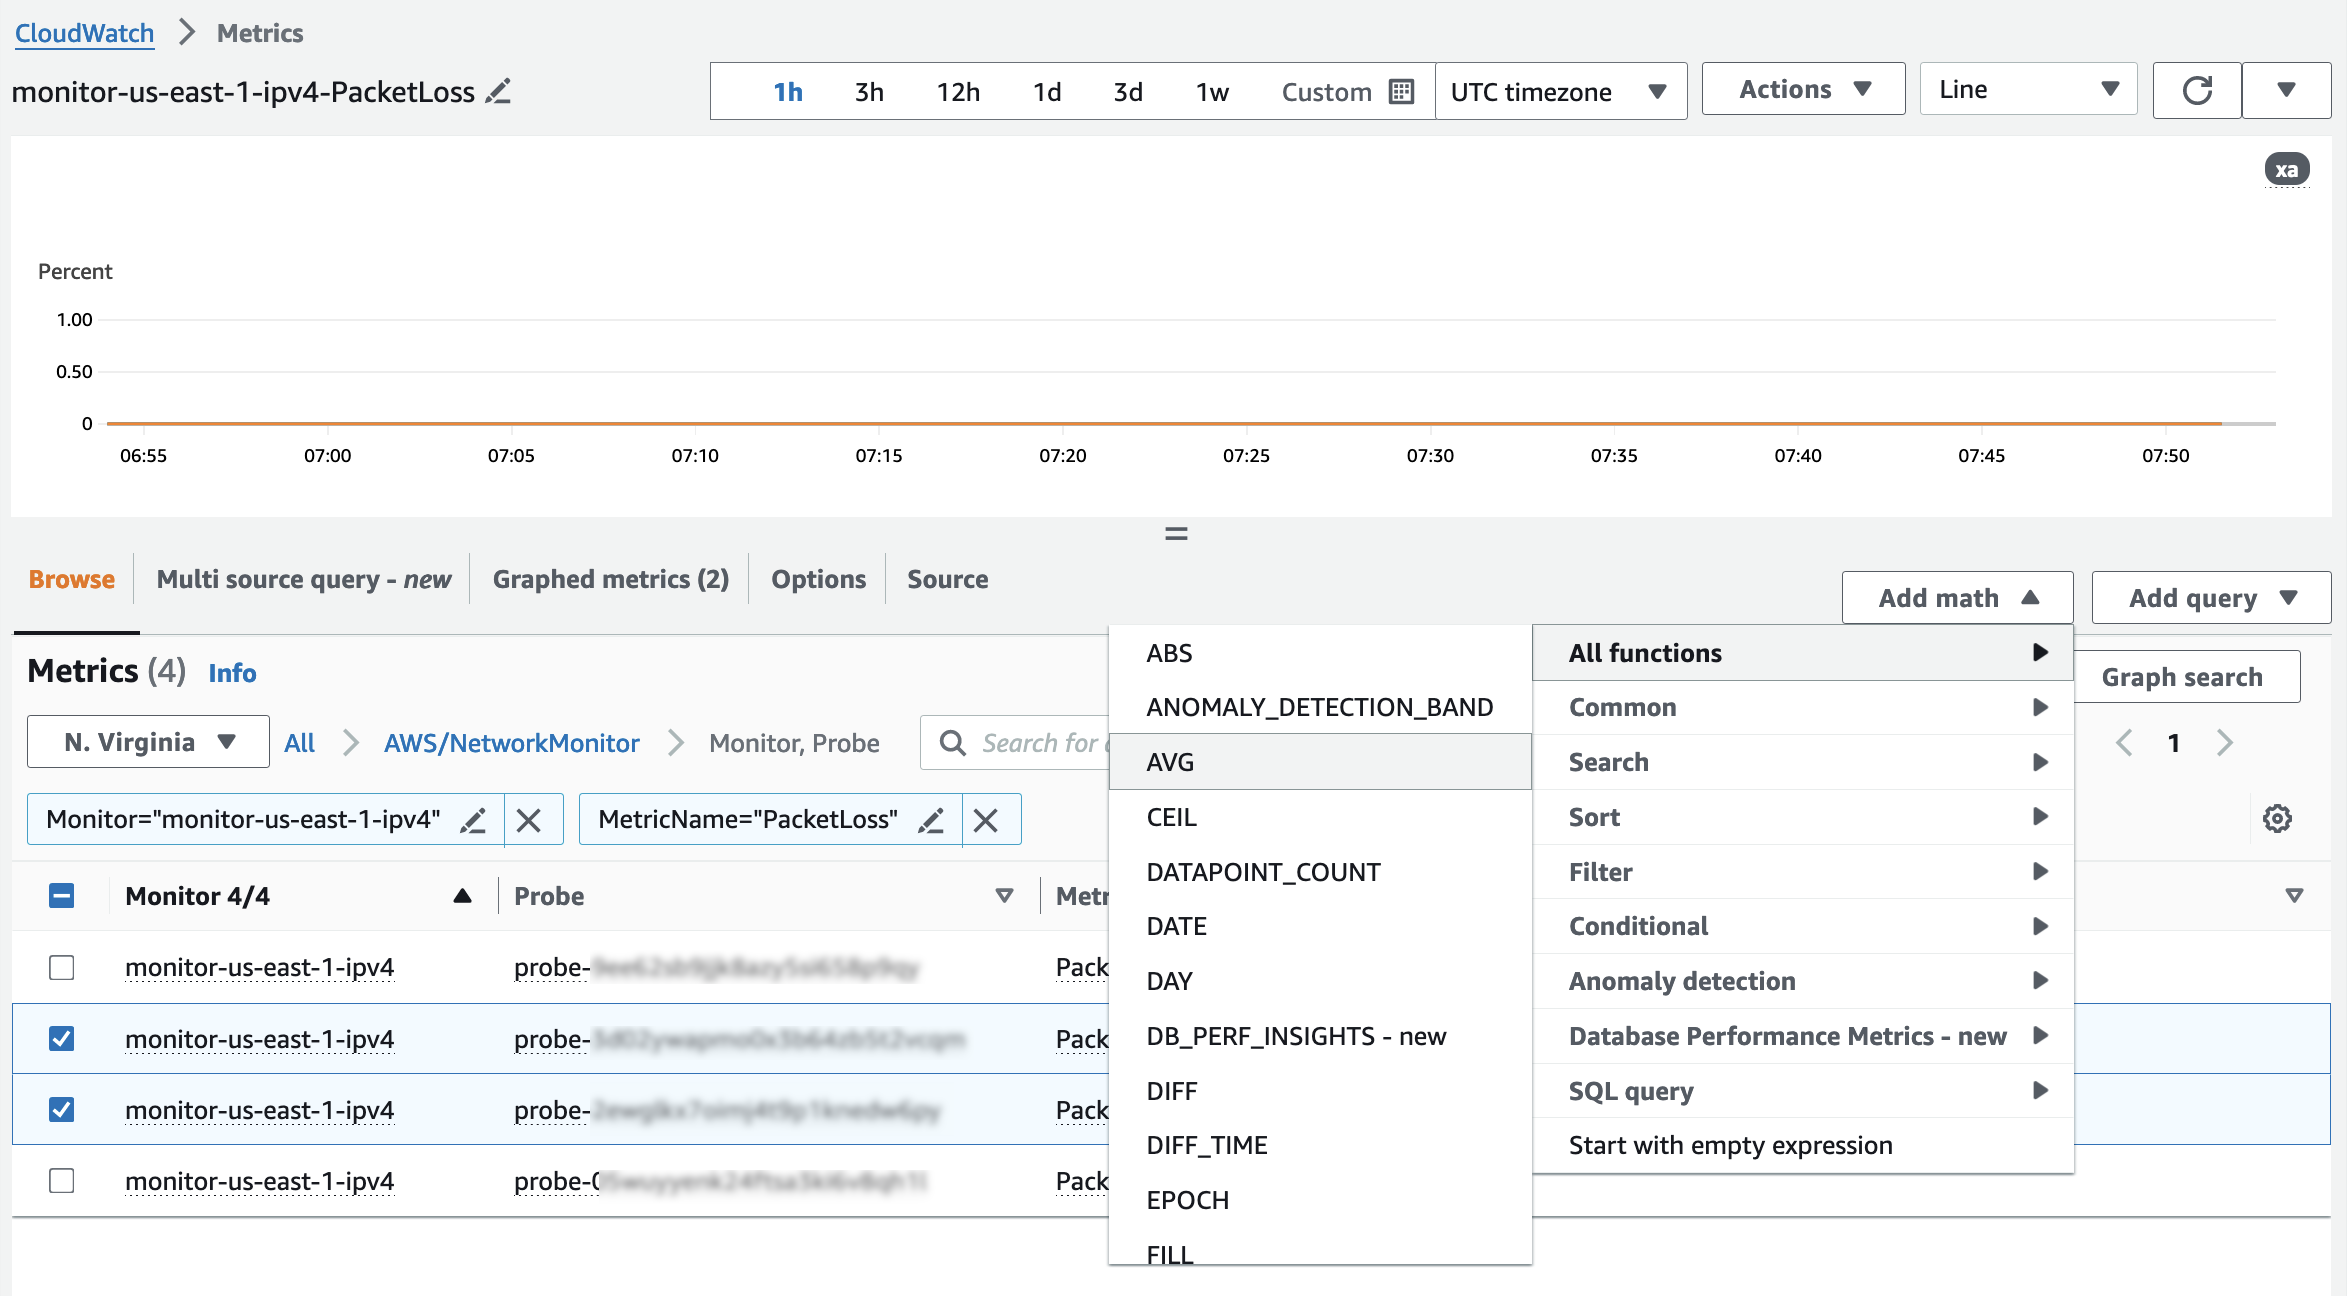Toggle the select-all checkbox in the Monitor header

click(x=62, y=895)
